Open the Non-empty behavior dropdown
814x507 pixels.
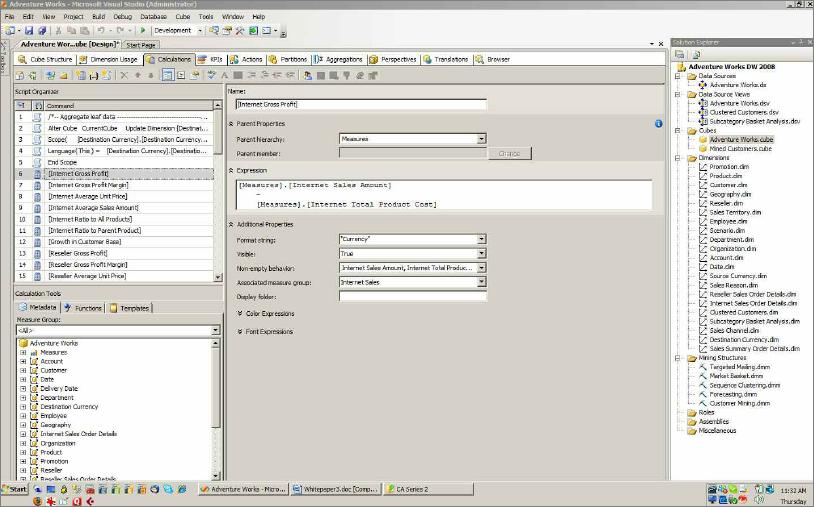click(x=481, y=268)
